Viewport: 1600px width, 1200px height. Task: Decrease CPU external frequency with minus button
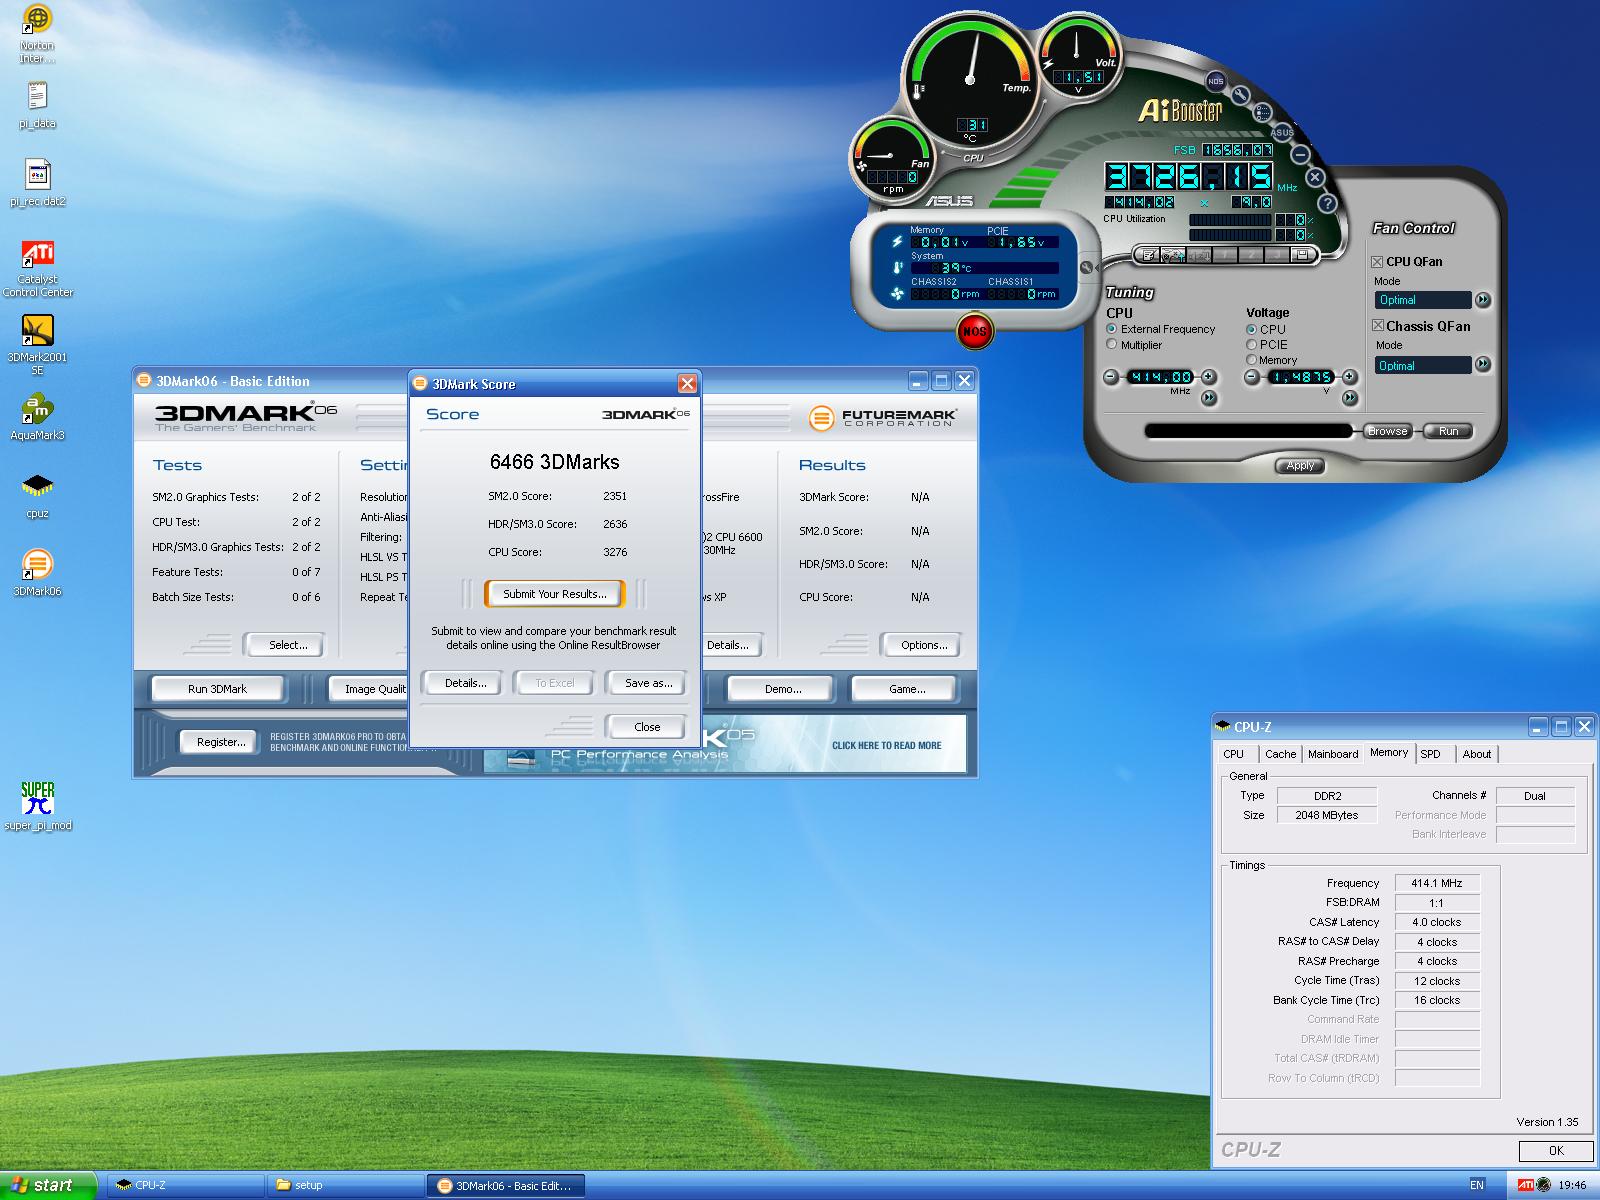1111,377
